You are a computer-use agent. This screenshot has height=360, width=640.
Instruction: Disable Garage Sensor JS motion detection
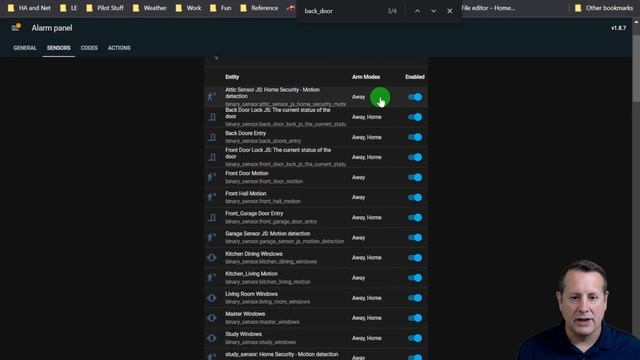pos(415,238)
